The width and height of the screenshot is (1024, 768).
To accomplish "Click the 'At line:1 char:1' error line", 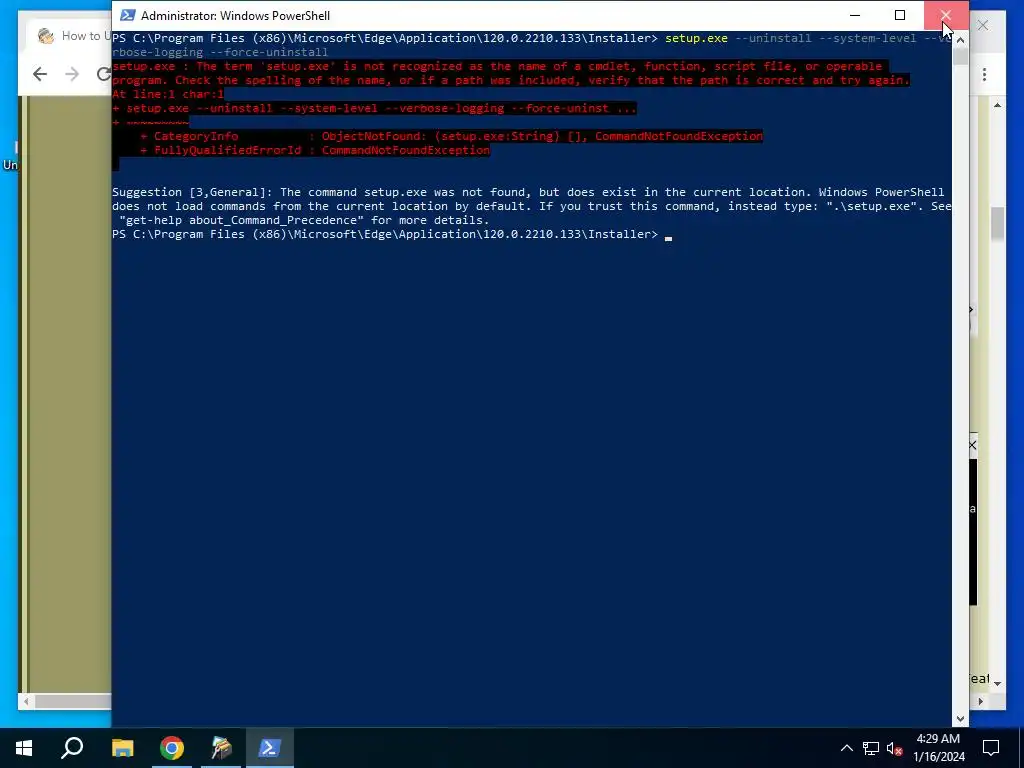I will click(x=168, y=94).
